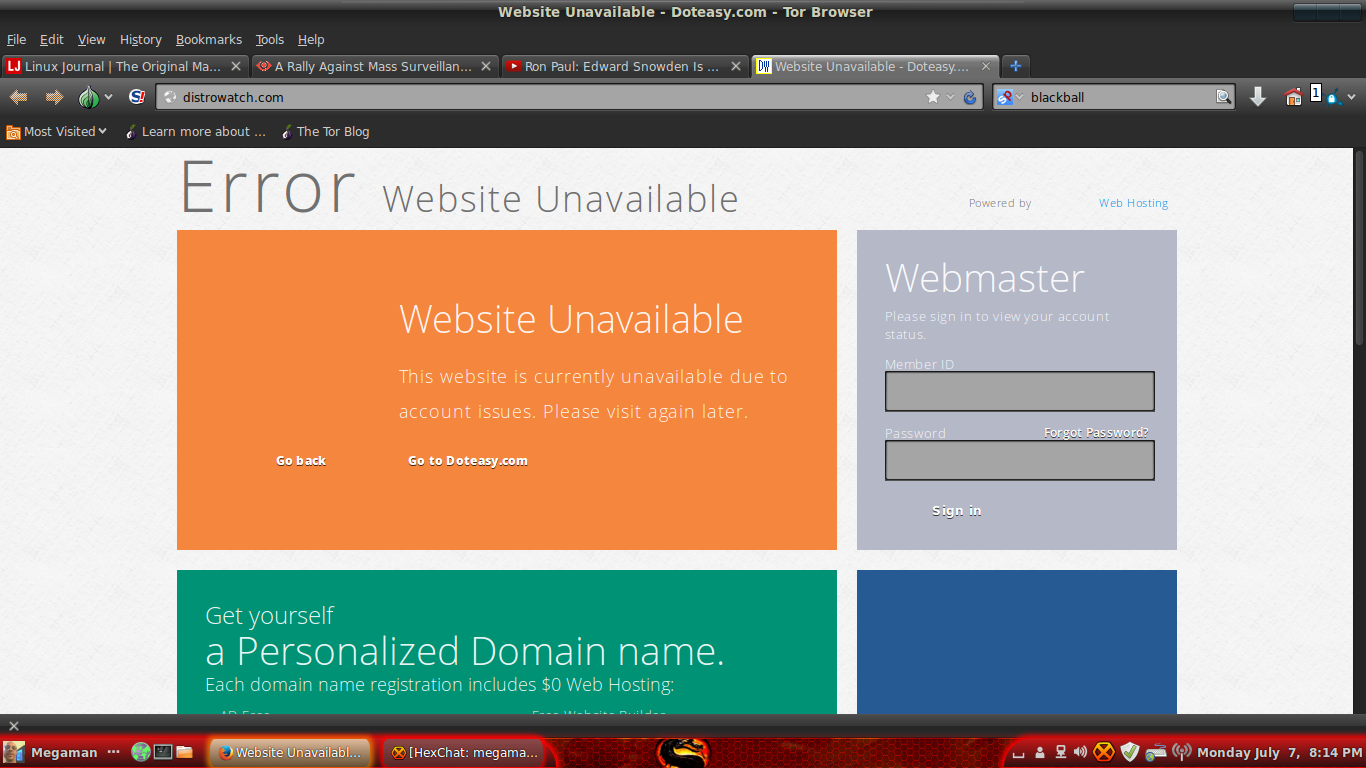Screen dimensions: 1366x768
Task: Expand dropdown arrow beside the badge addon
Action: (x=1351, y=97)
